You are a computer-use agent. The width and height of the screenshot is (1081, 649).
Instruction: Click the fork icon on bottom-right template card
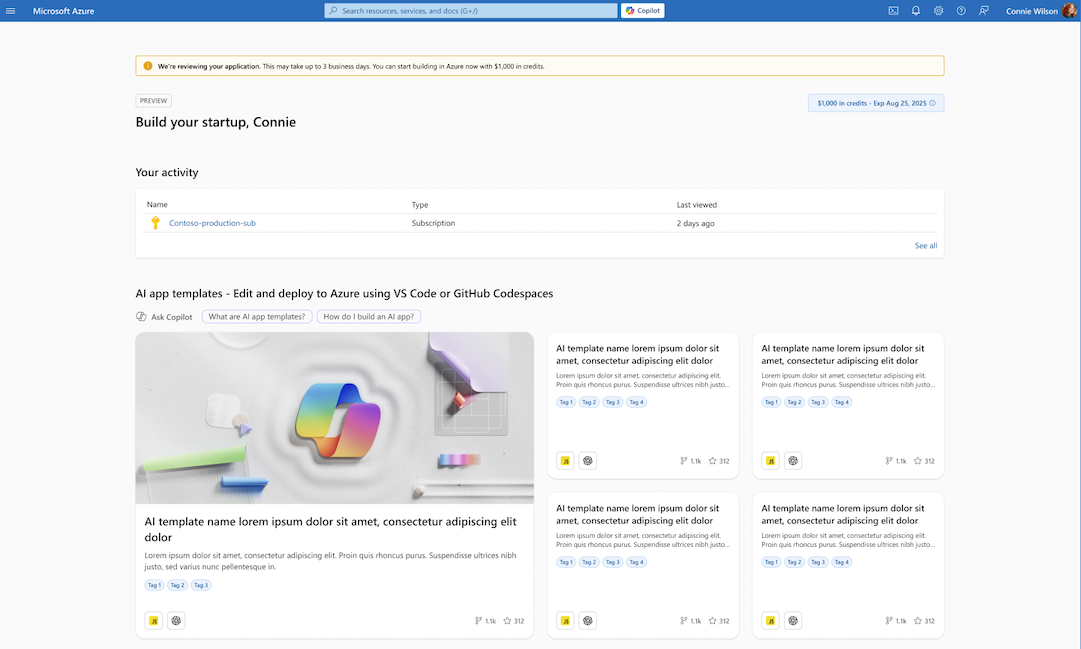point(889,621)
